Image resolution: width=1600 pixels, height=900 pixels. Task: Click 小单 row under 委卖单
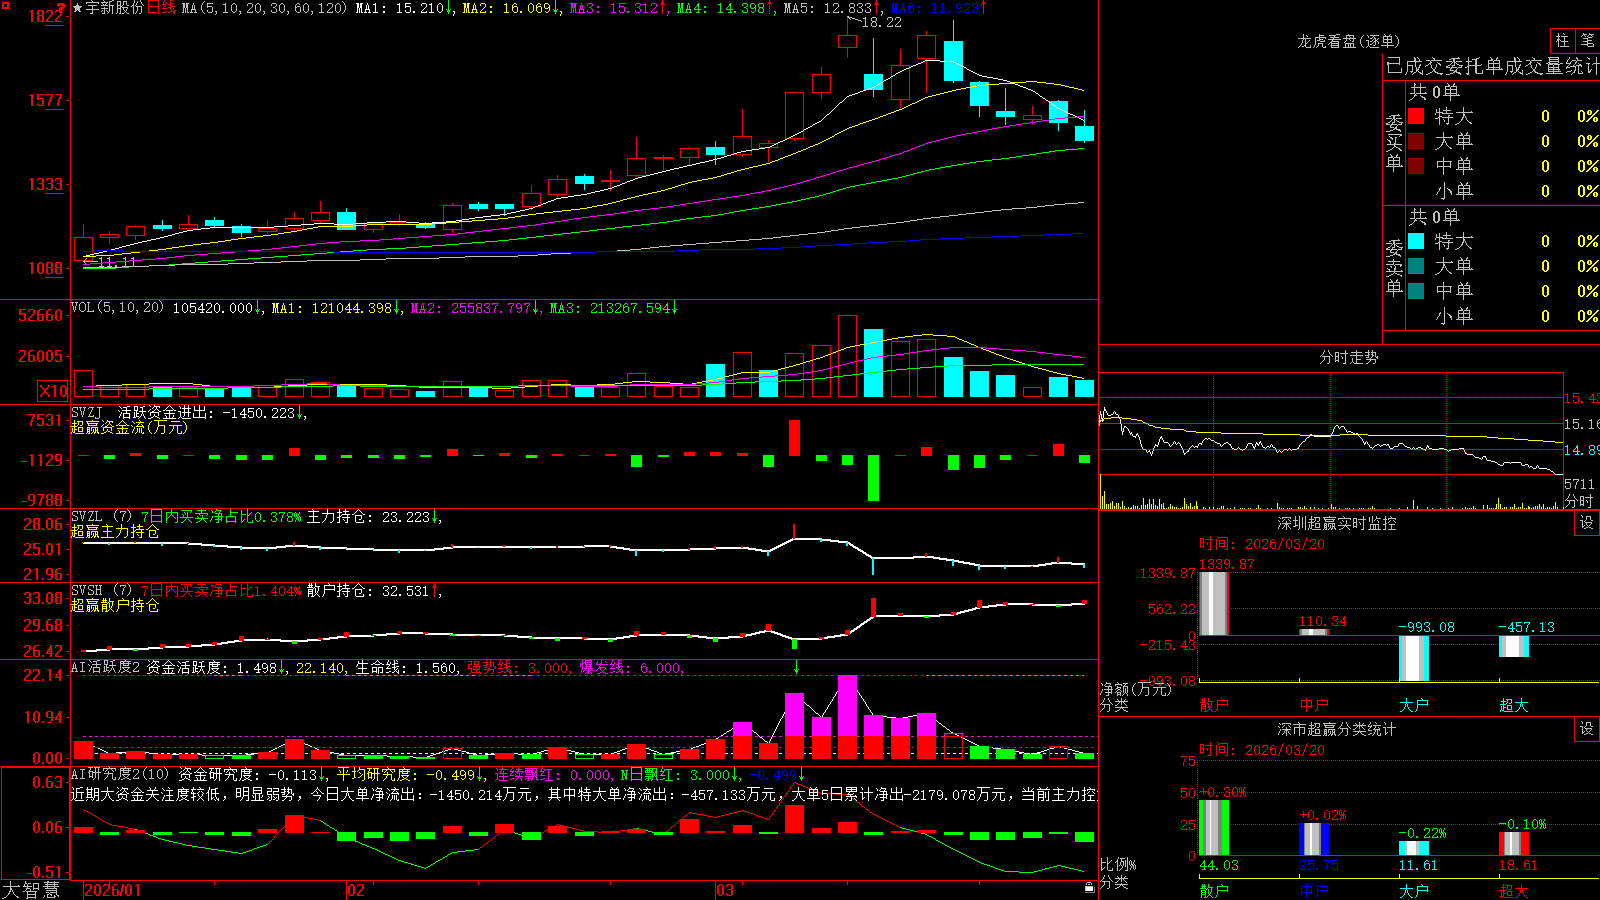(x=1503, y=316)
